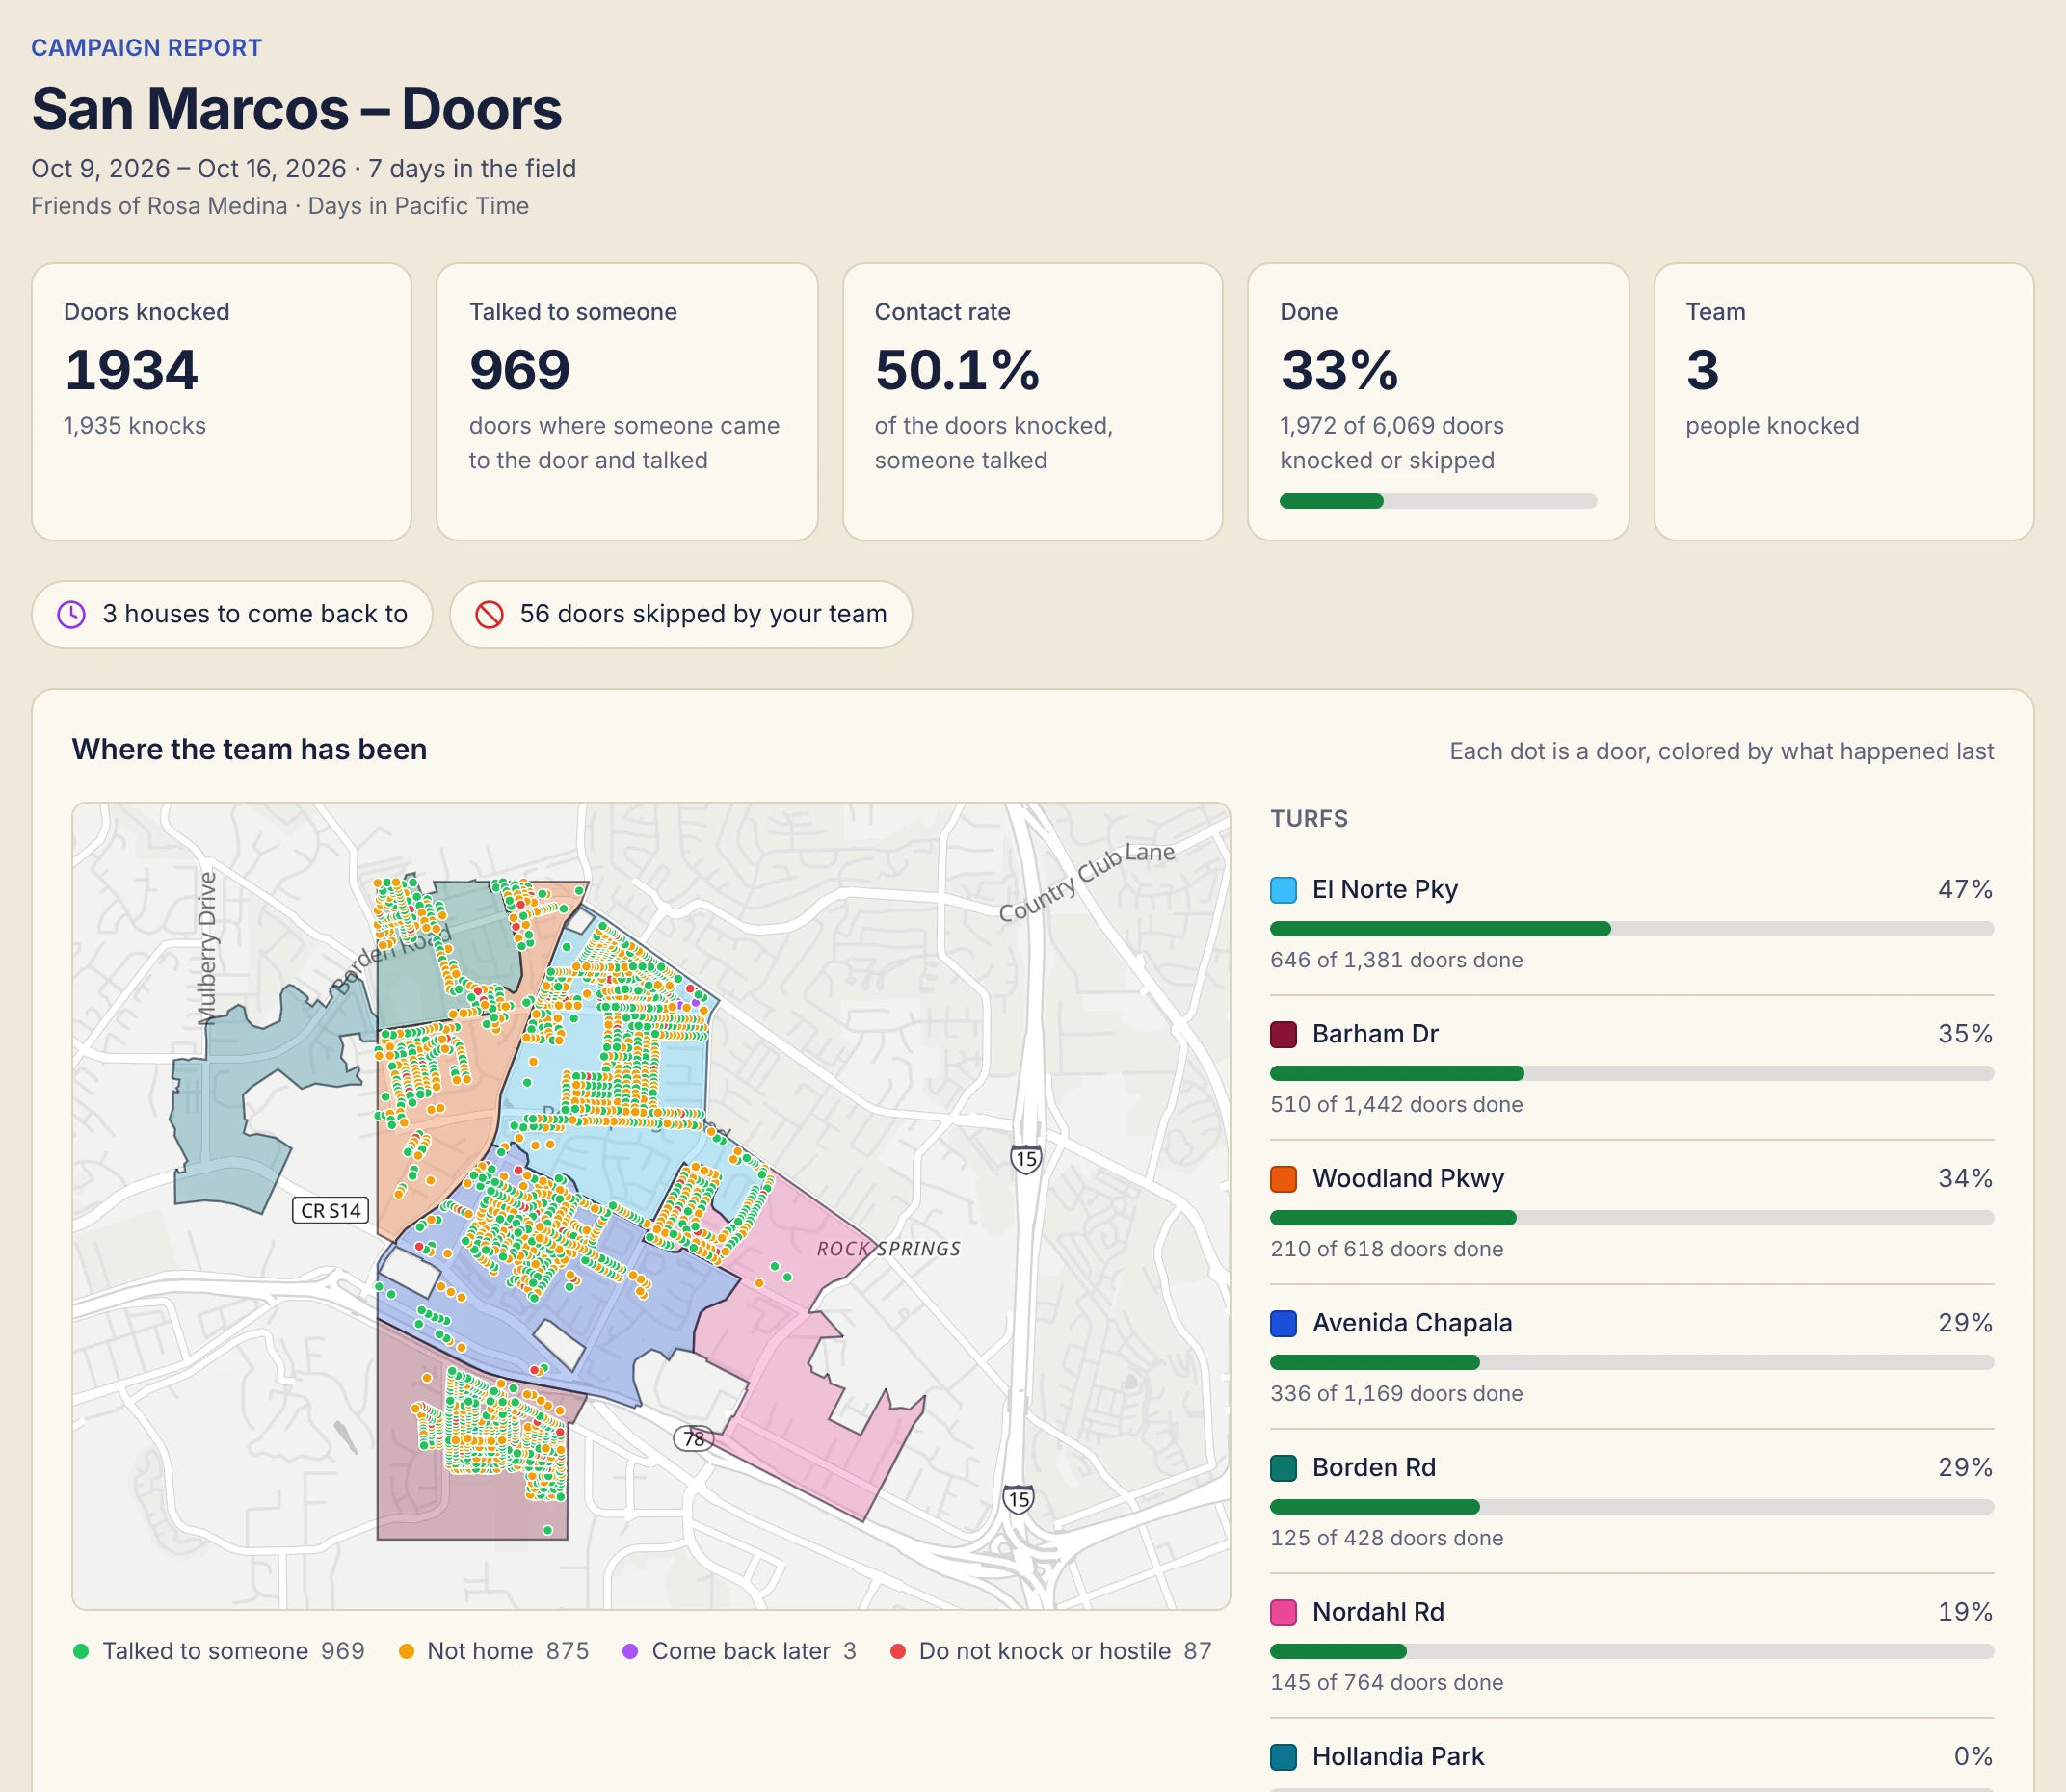Image resolution: width=2066 pixels, height=1792 pixels.
Task: Select the El Norte Pky light-blue swatch
Action: pyautogui.click(x=1283, y=890)
